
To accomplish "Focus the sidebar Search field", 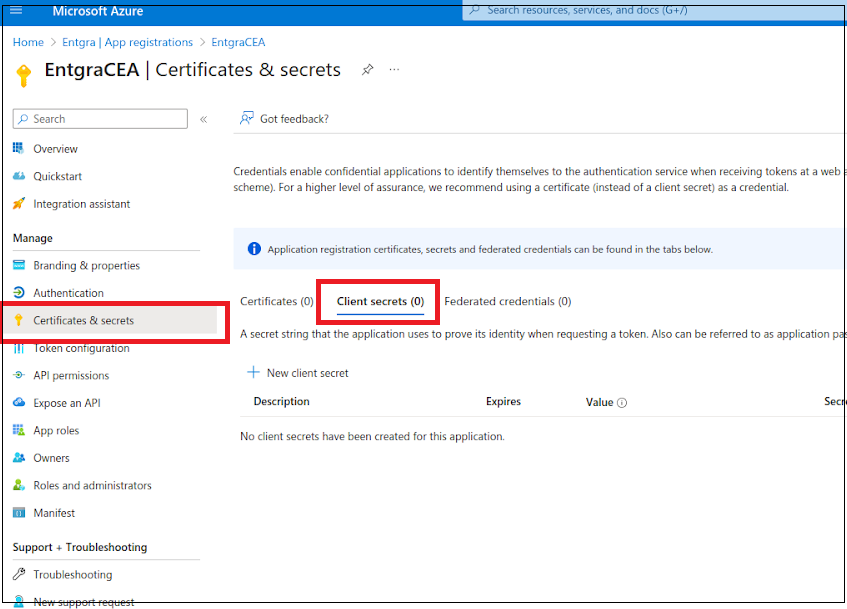I will [100, 119].
